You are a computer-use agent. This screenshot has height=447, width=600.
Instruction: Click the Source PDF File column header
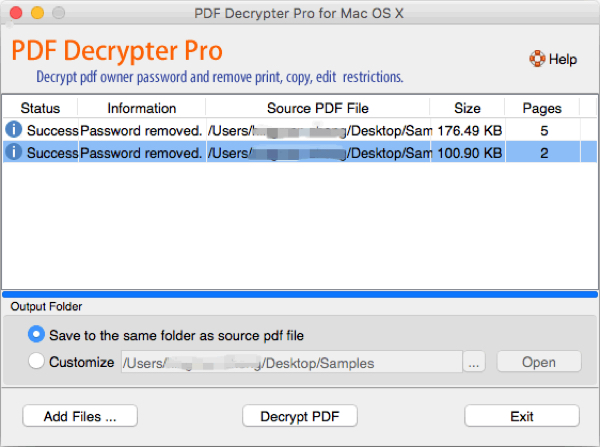(x=318, y=108)
